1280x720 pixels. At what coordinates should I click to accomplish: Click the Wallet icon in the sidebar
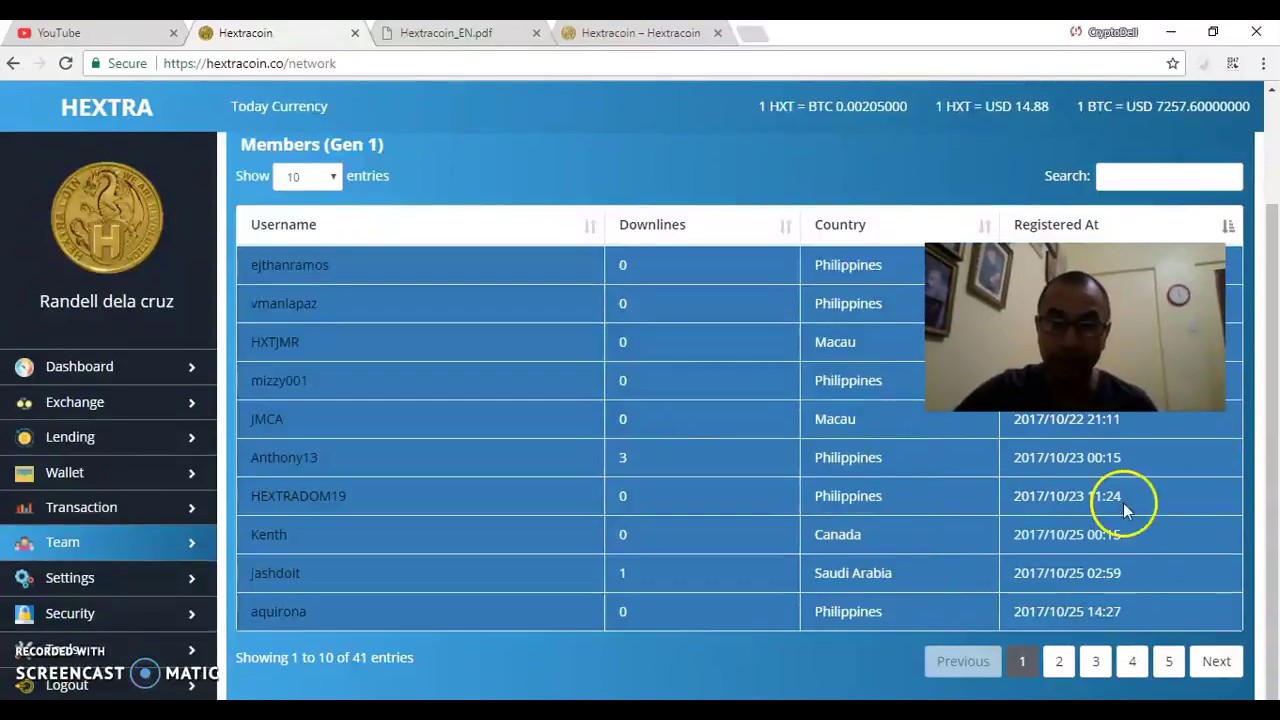[24, 472]
